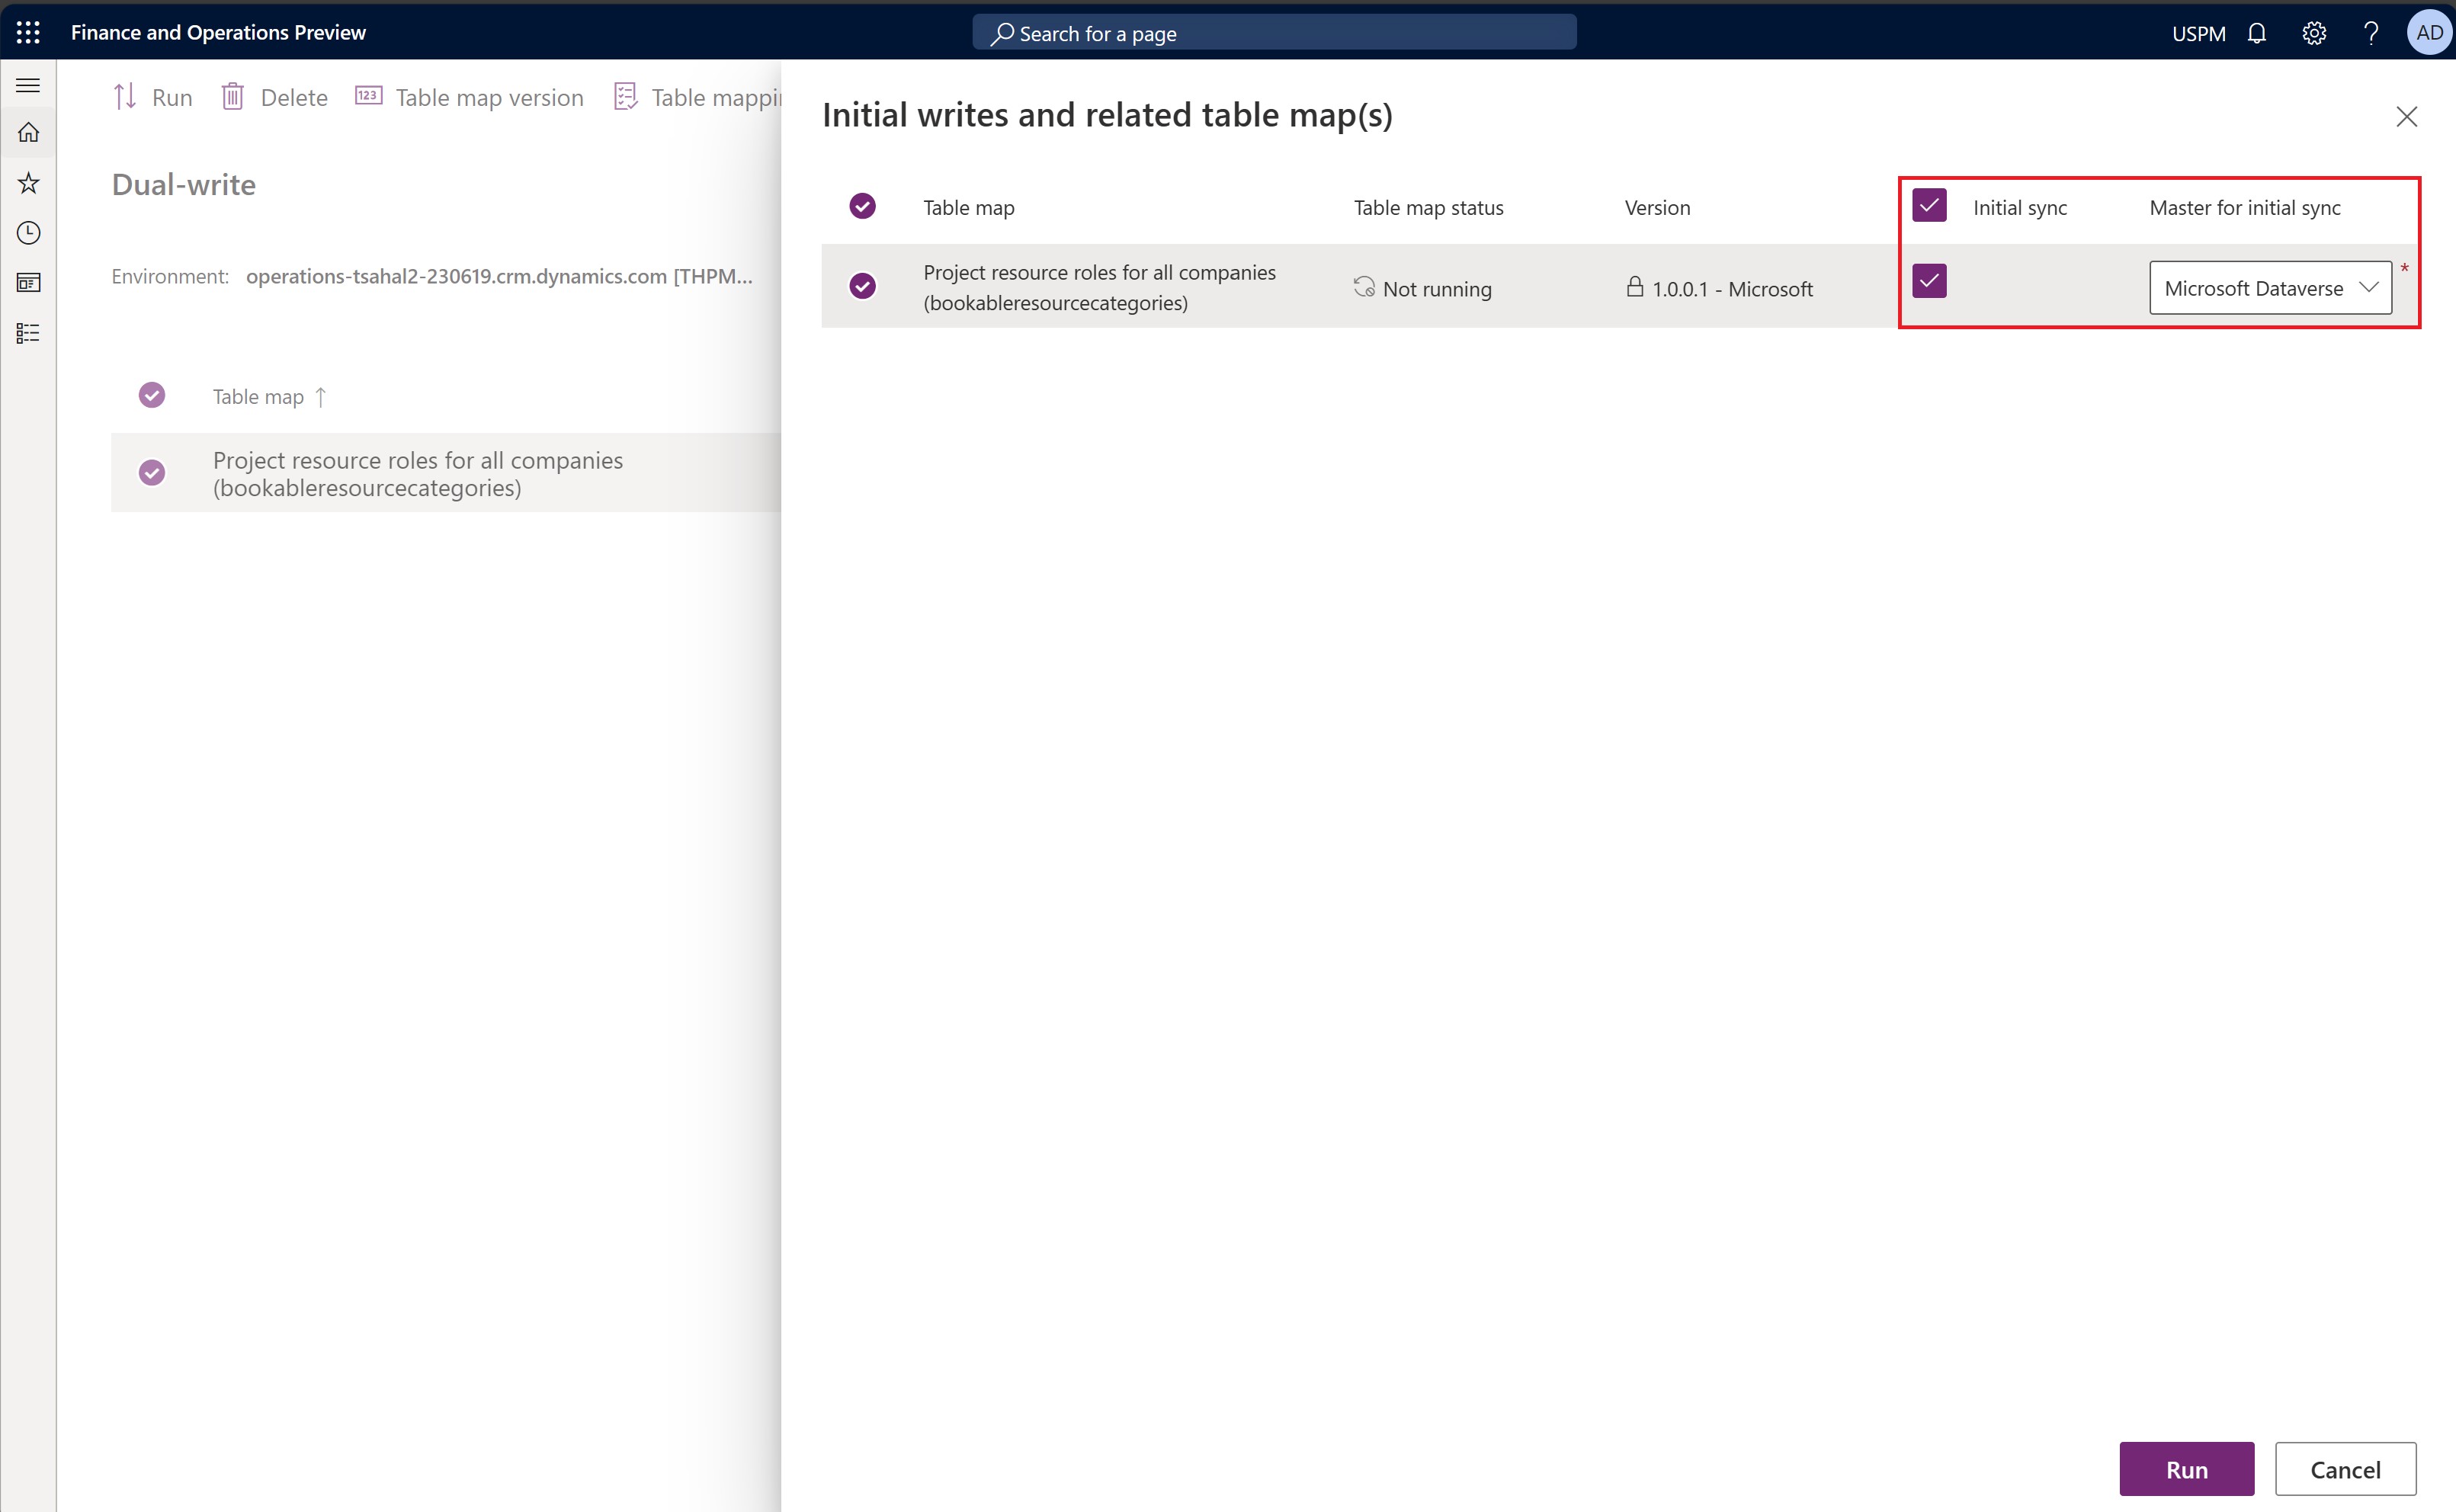The height and width of the screenshot is (1512, 2456).
Task: Click the close X button on dialog
Action: 2405,116
